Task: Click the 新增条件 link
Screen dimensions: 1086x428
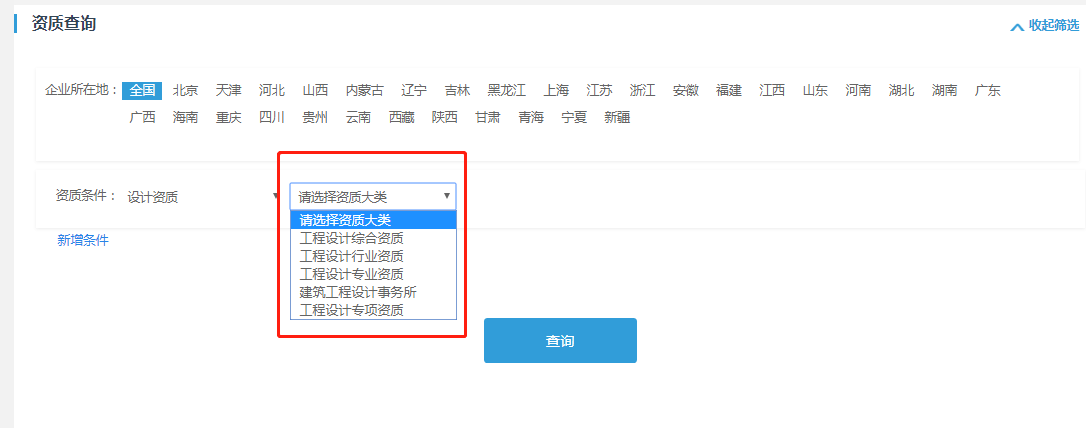Action: point(83,240)
